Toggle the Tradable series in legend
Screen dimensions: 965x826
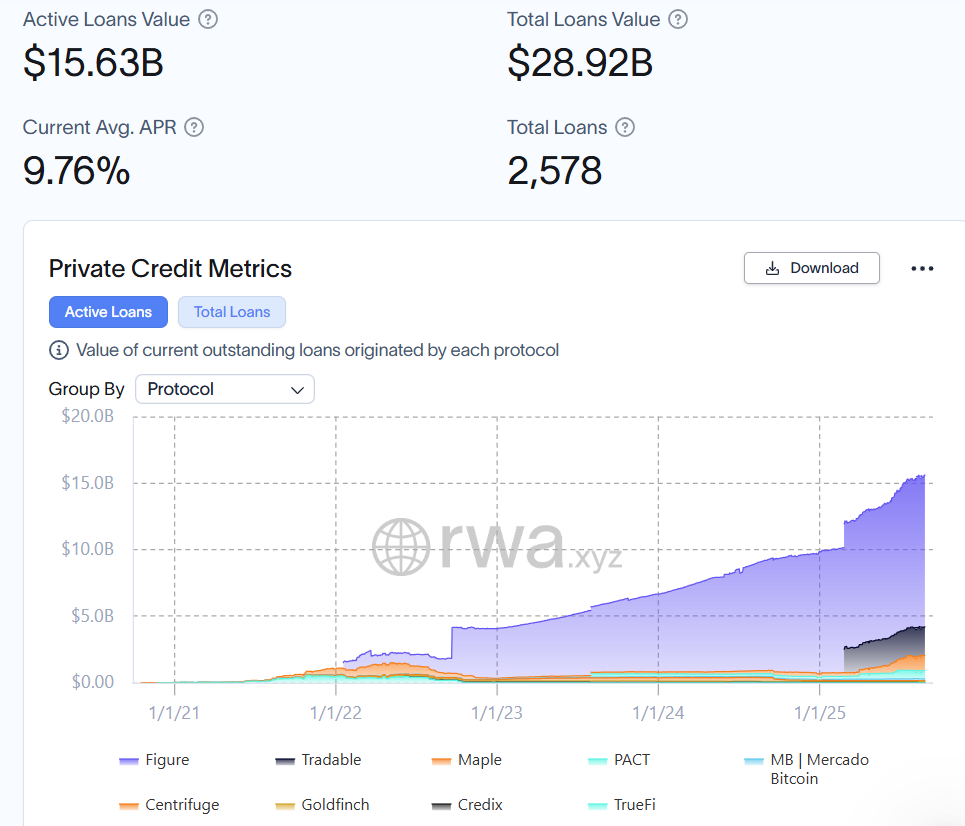click(x=330, y=760)
